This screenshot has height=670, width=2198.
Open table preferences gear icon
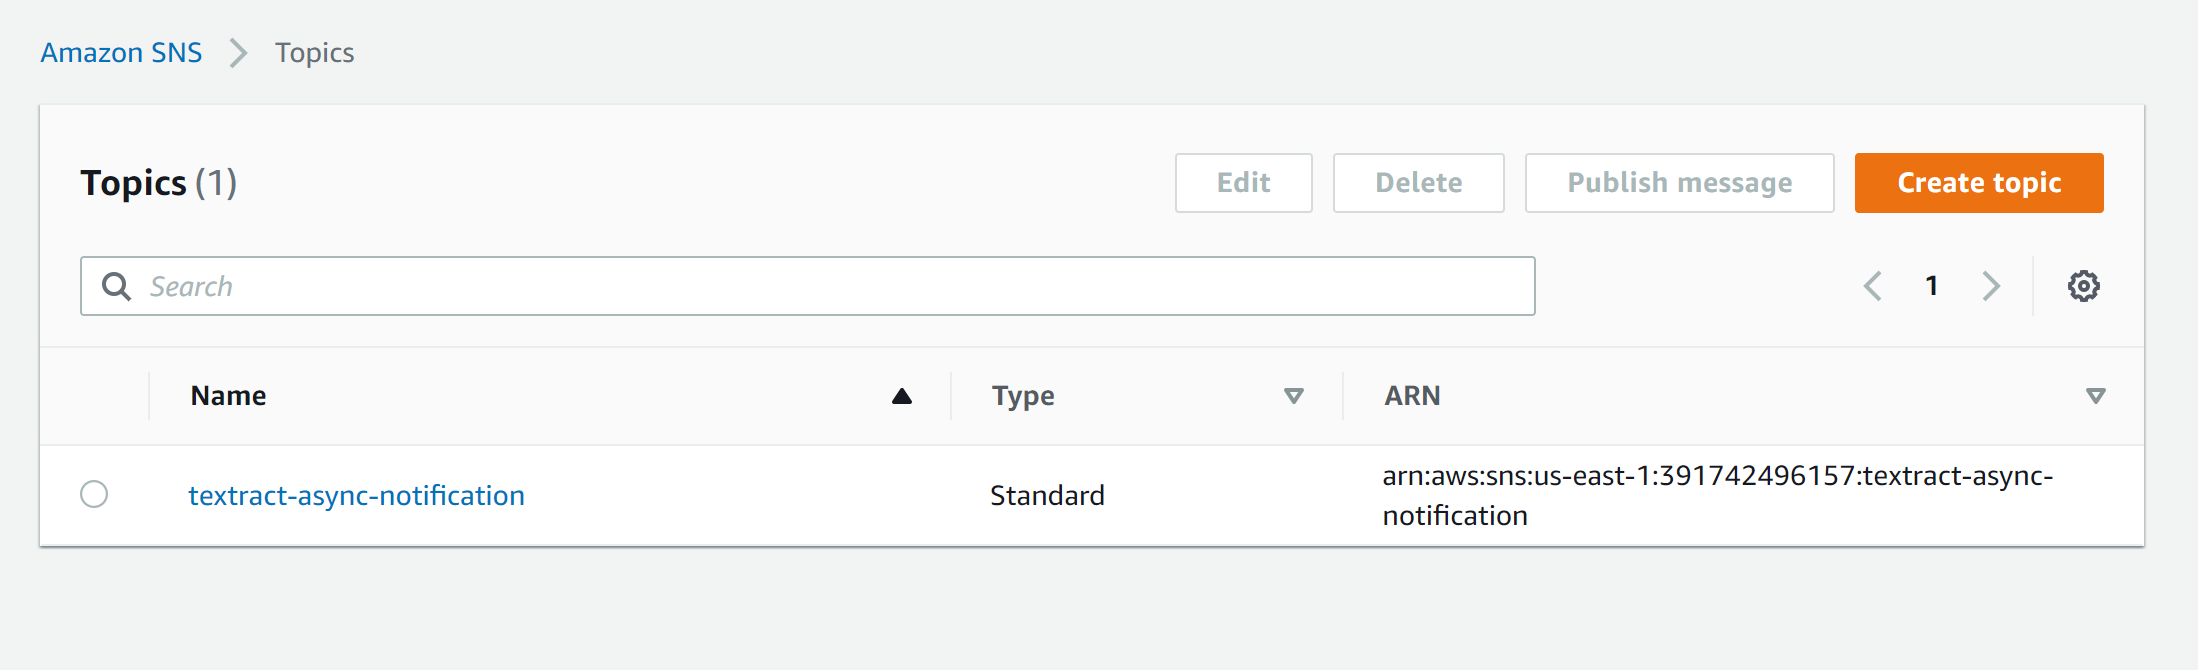tap(2083, 286)
